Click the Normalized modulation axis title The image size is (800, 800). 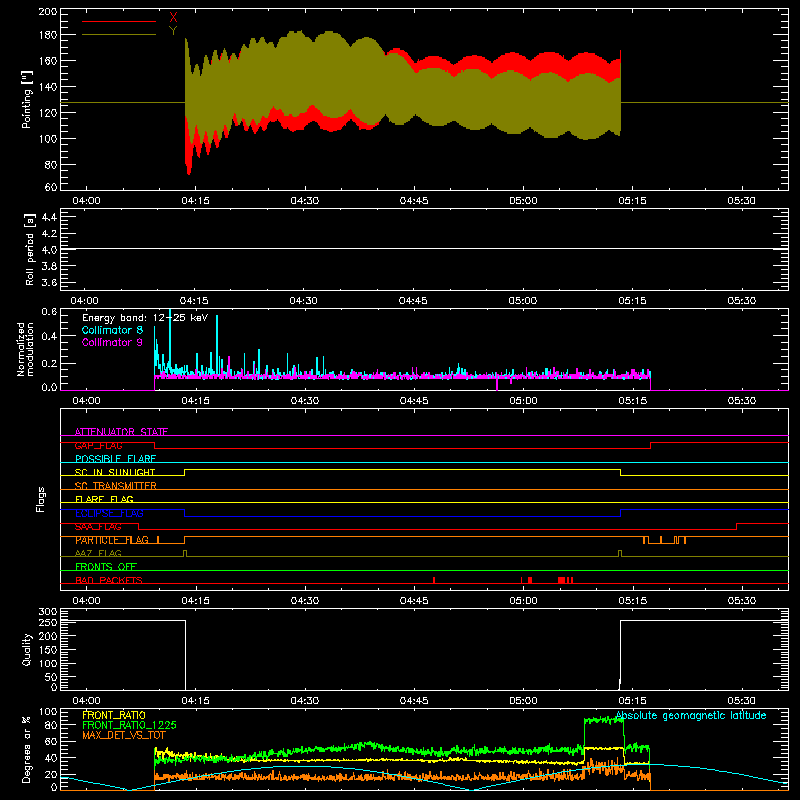click(x=25, y=349)
